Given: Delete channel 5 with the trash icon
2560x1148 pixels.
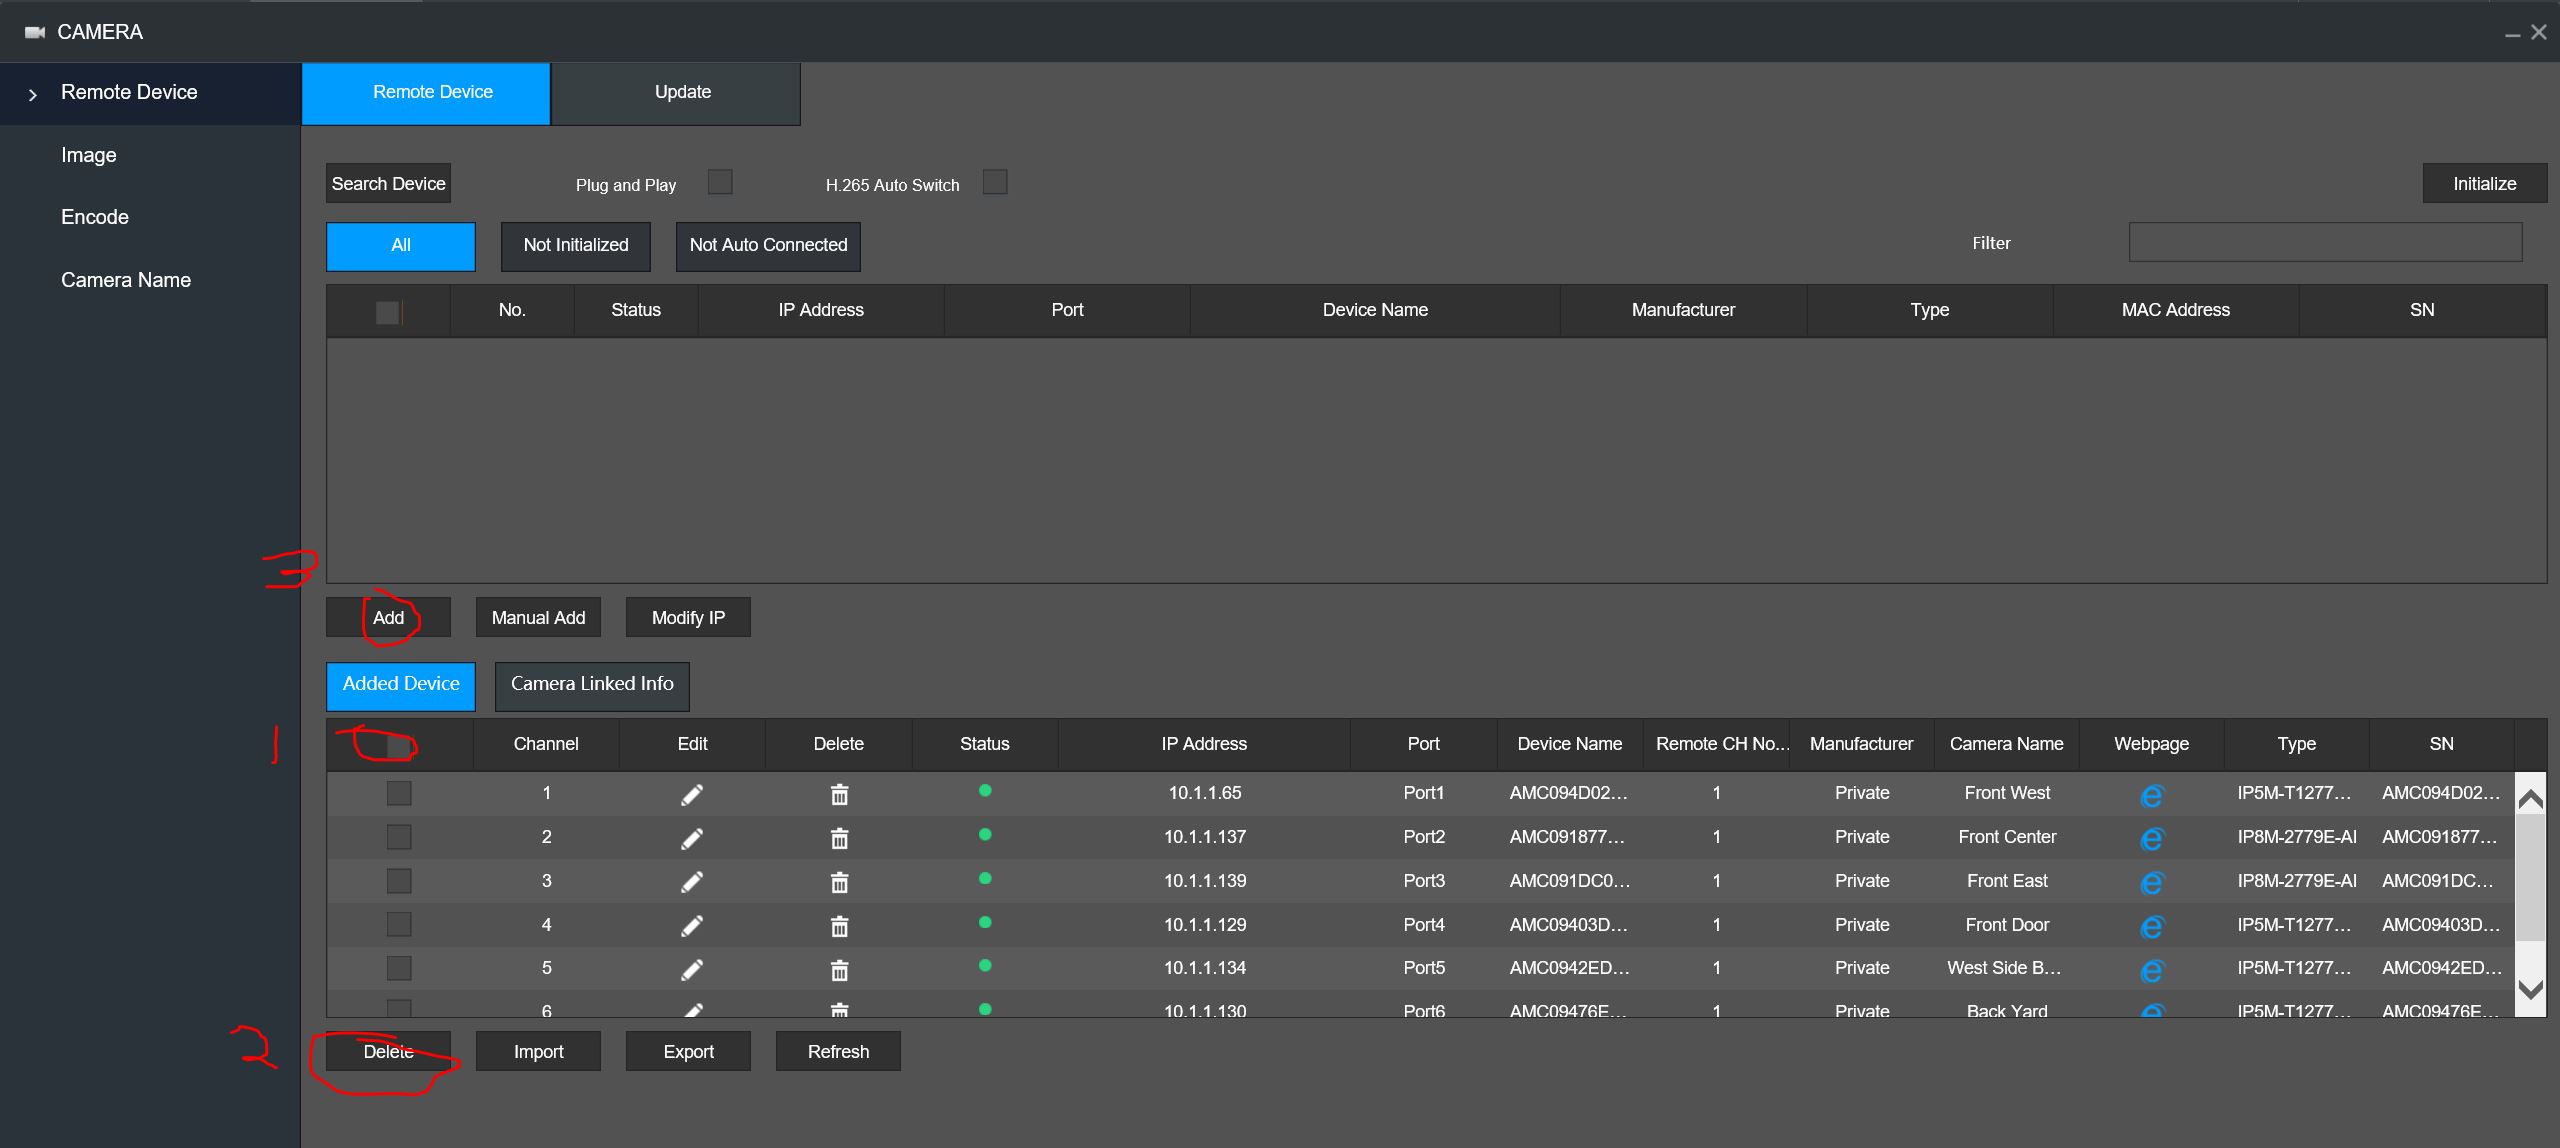Looking at the screenshot, I should [x=839, y=970].
